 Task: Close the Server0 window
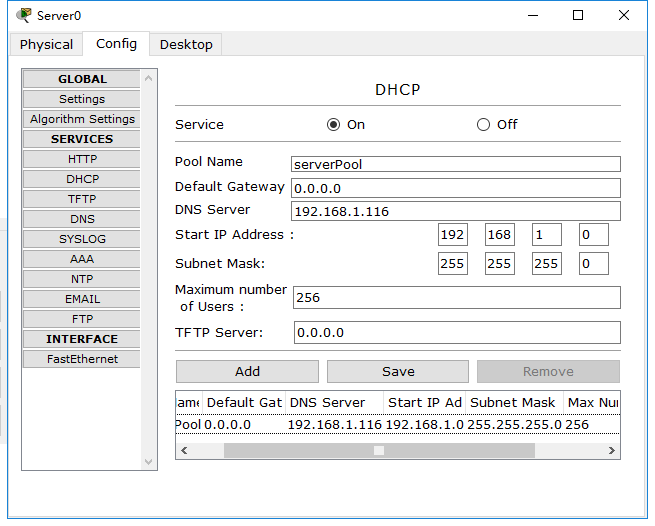click(624, 15)
